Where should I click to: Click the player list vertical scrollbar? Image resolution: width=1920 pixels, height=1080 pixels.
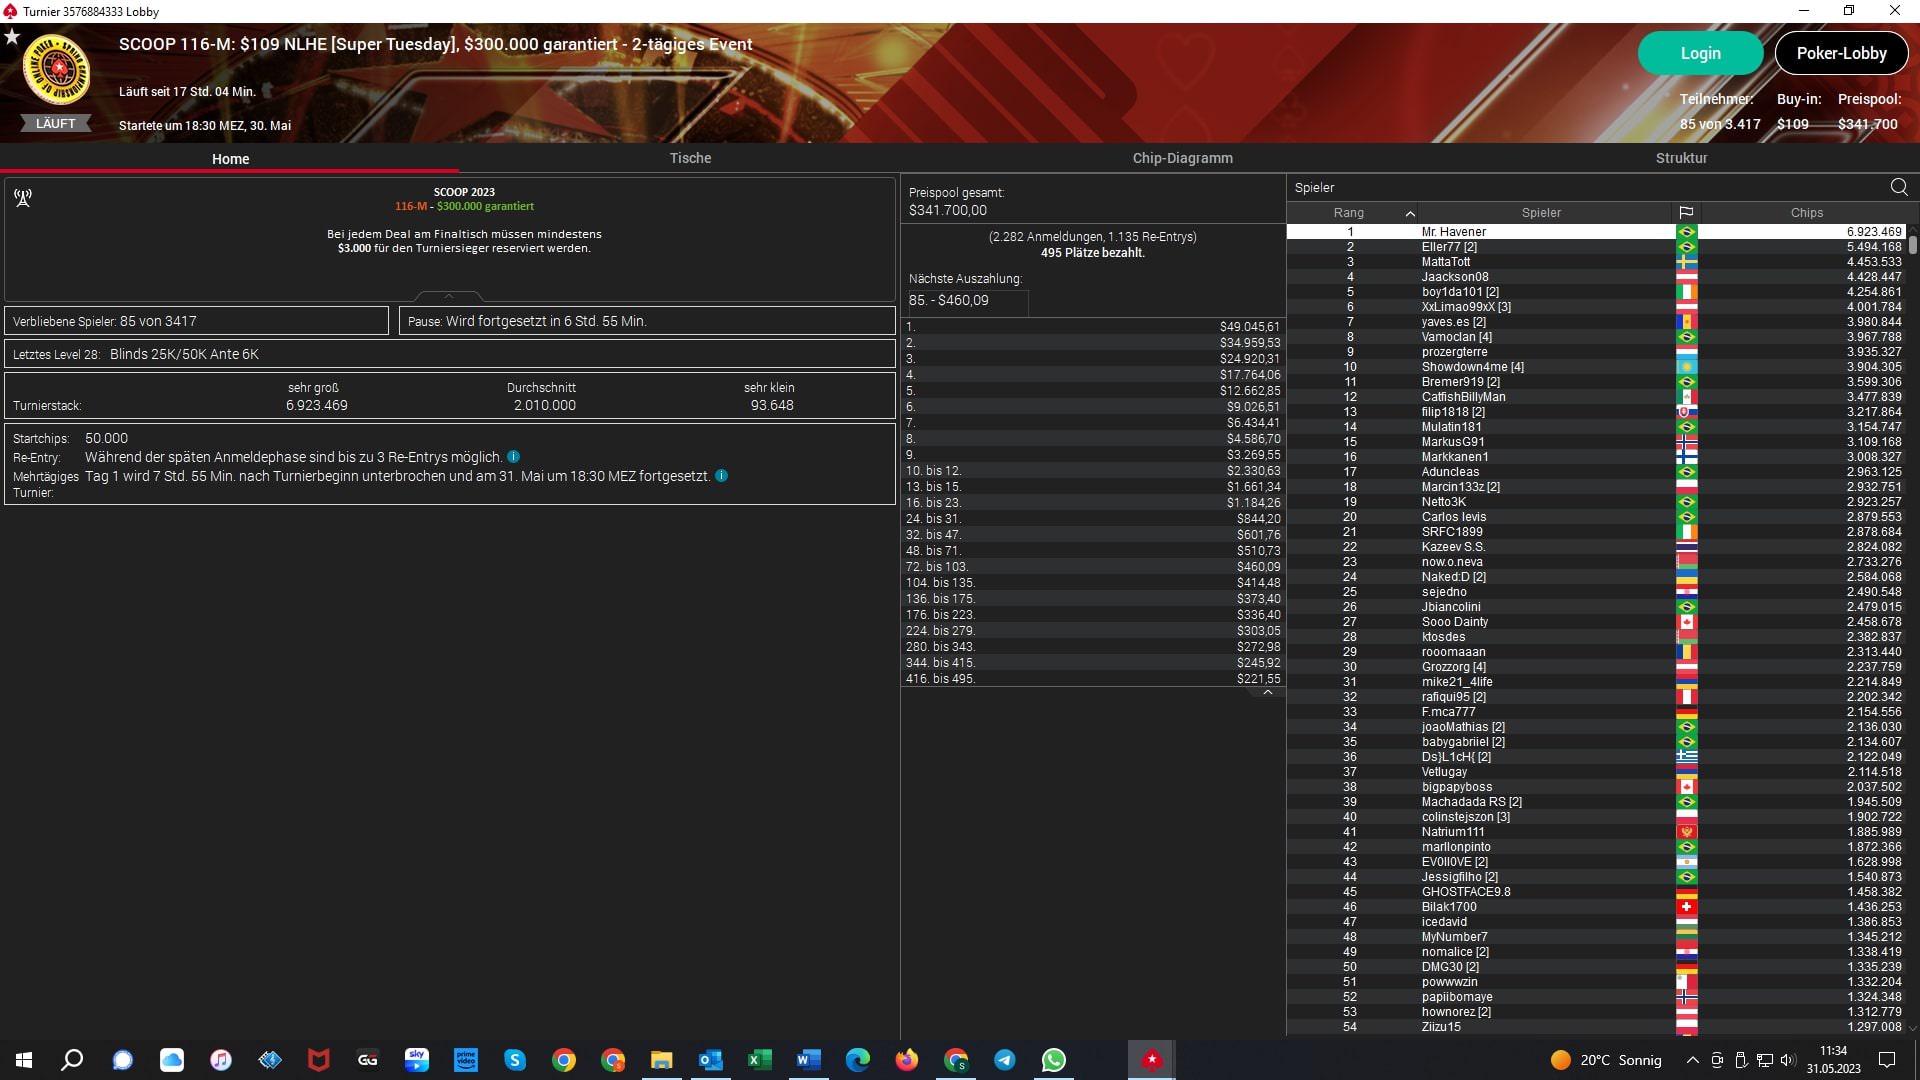click(x=1913, y=243)
